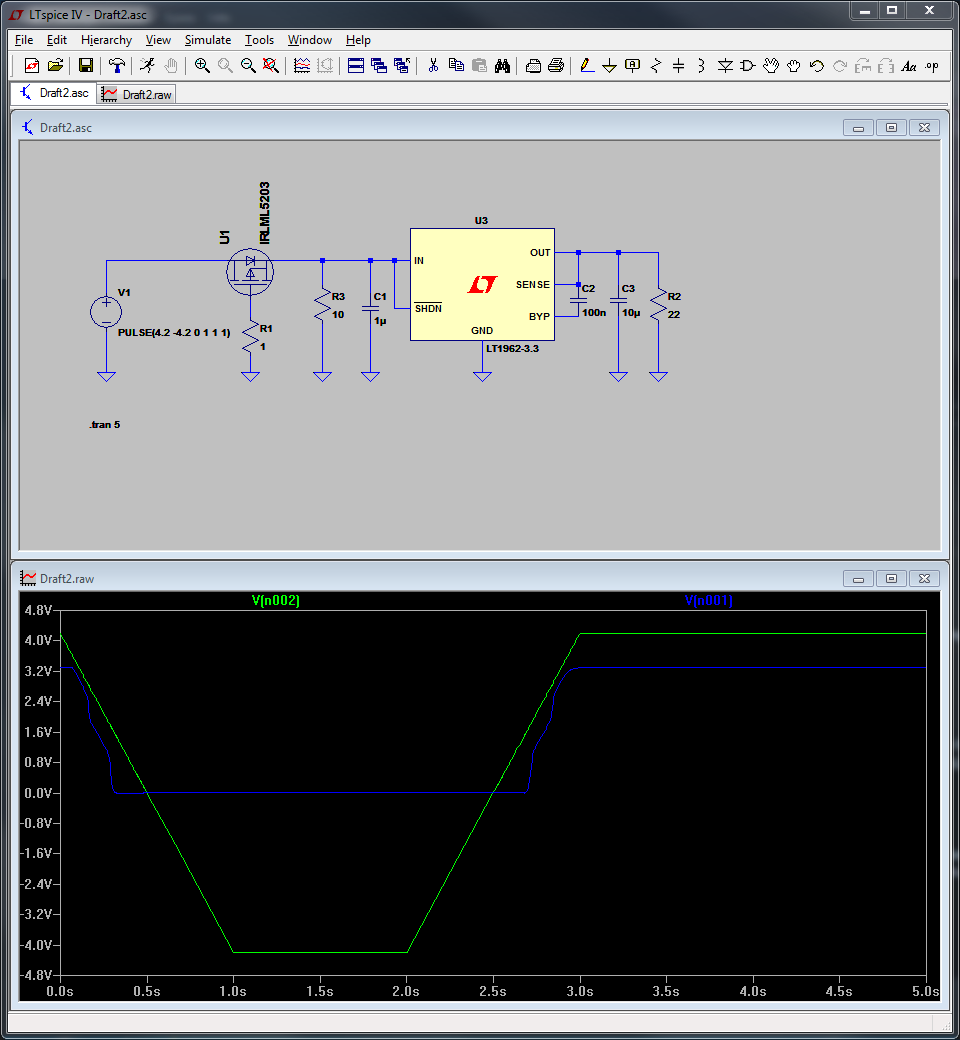Click the Zoom to fit icon

270,65
